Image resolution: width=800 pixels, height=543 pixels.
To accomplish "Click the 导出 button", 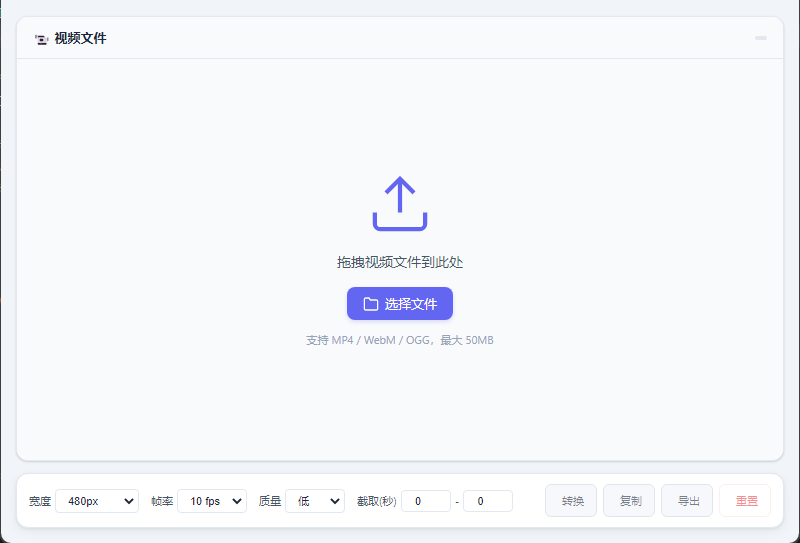I will pos(687,501).
